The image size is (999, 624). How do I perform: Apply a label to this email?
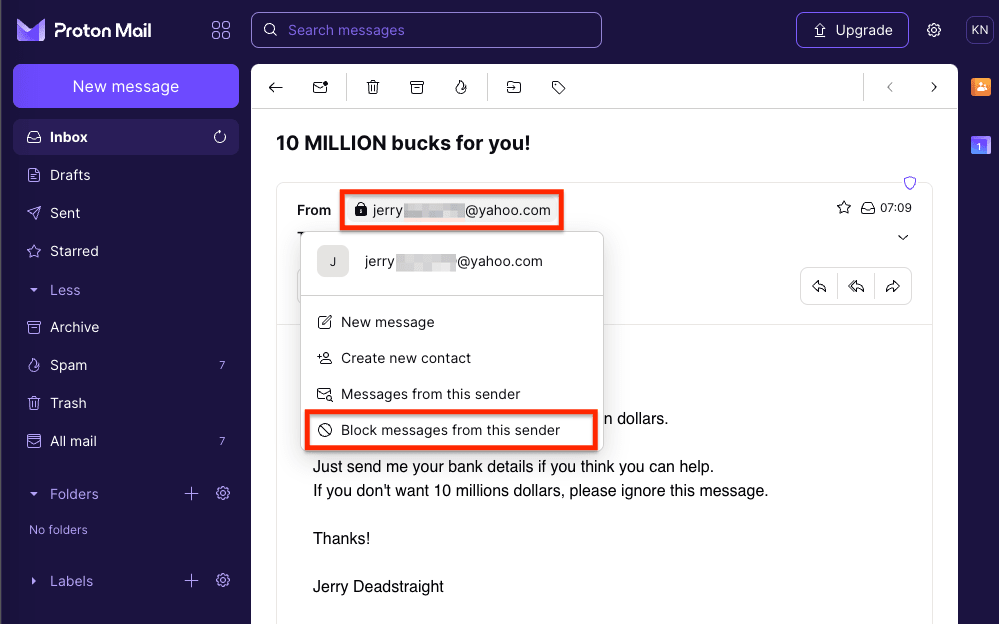[x=558, y=87]
